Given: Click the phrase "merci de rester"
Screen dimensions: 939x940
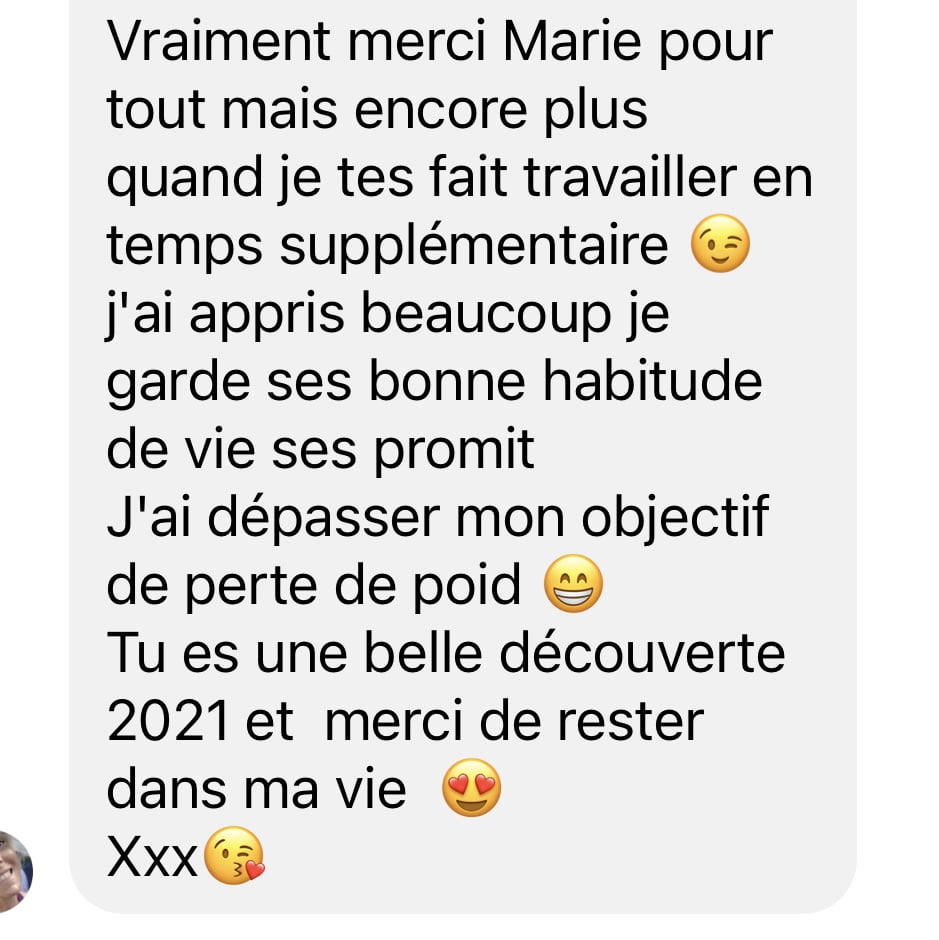Looking at the screenshot, I should click(x=514, y=722).
